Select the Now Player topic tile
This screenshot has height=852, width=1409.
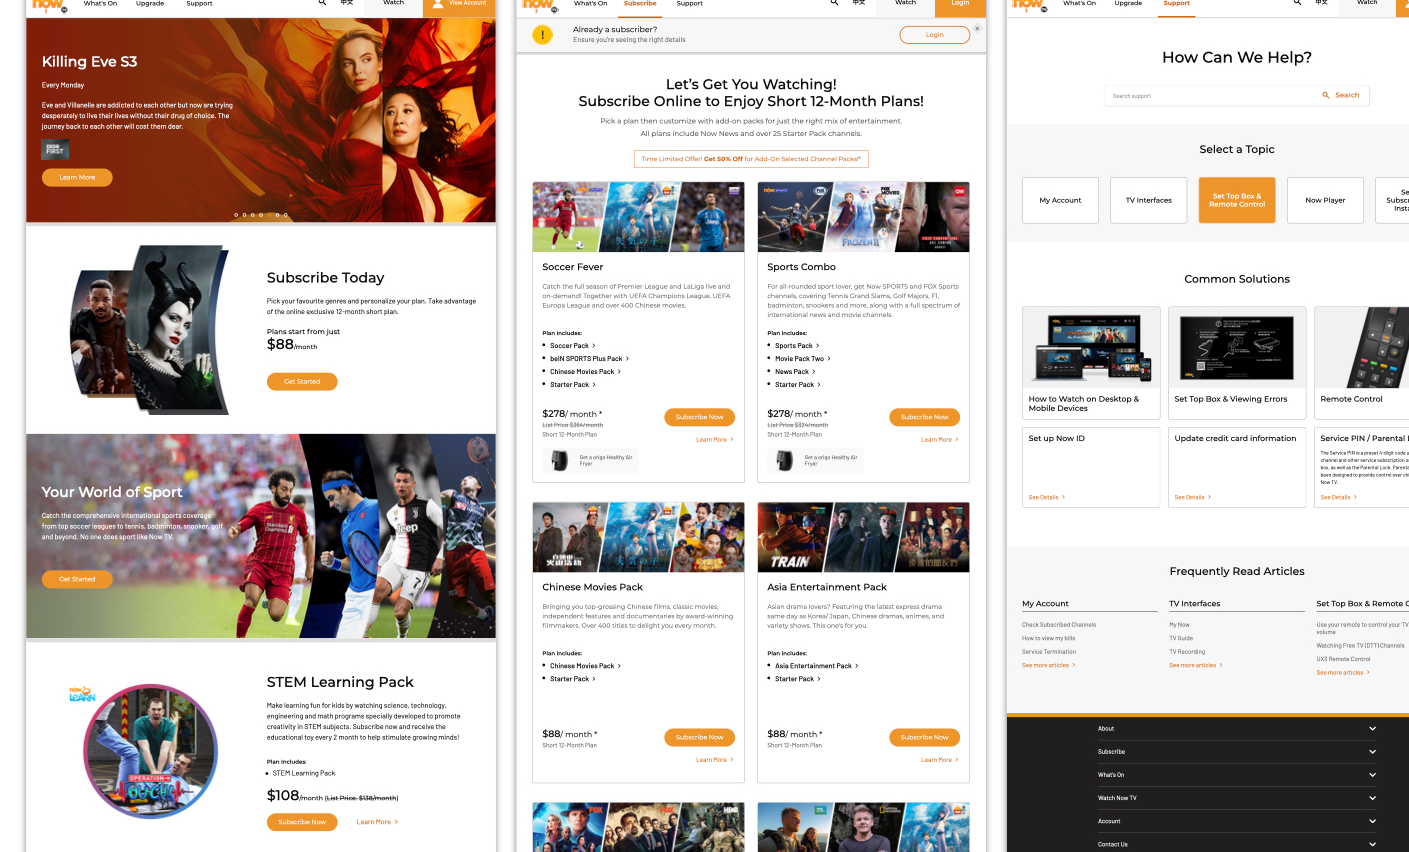1325,200
